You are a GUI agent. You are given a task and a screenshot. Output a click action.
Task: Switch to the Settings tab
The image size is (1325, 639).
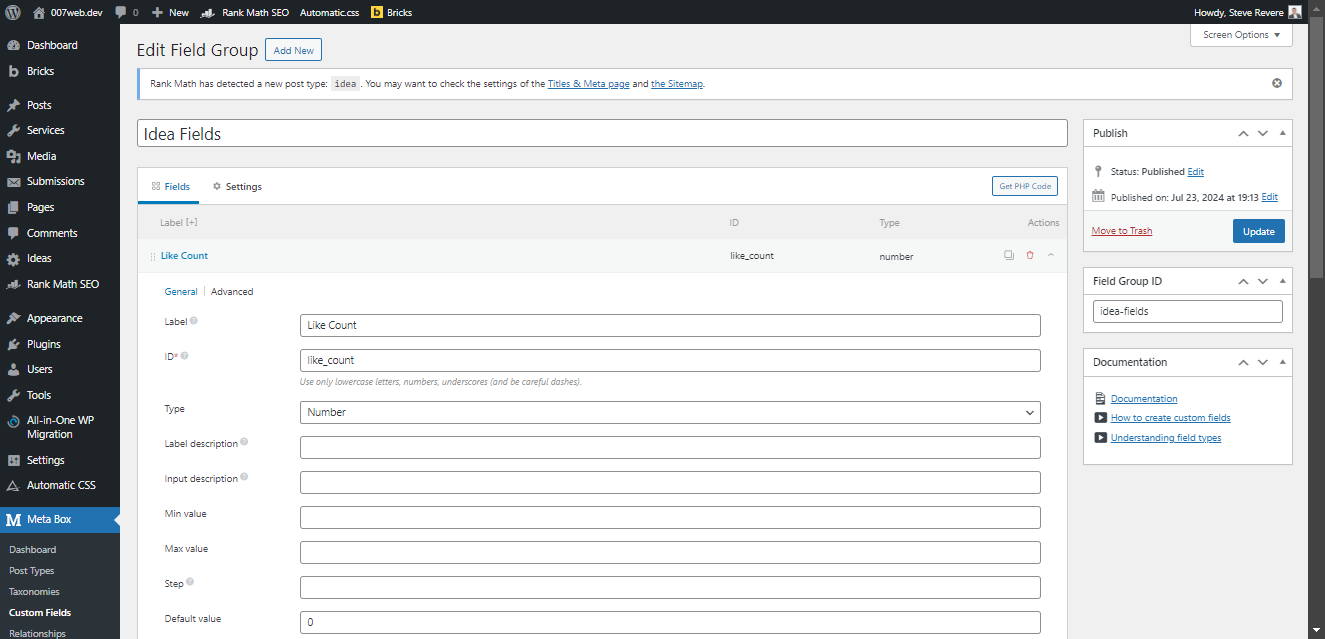[237, 187]
